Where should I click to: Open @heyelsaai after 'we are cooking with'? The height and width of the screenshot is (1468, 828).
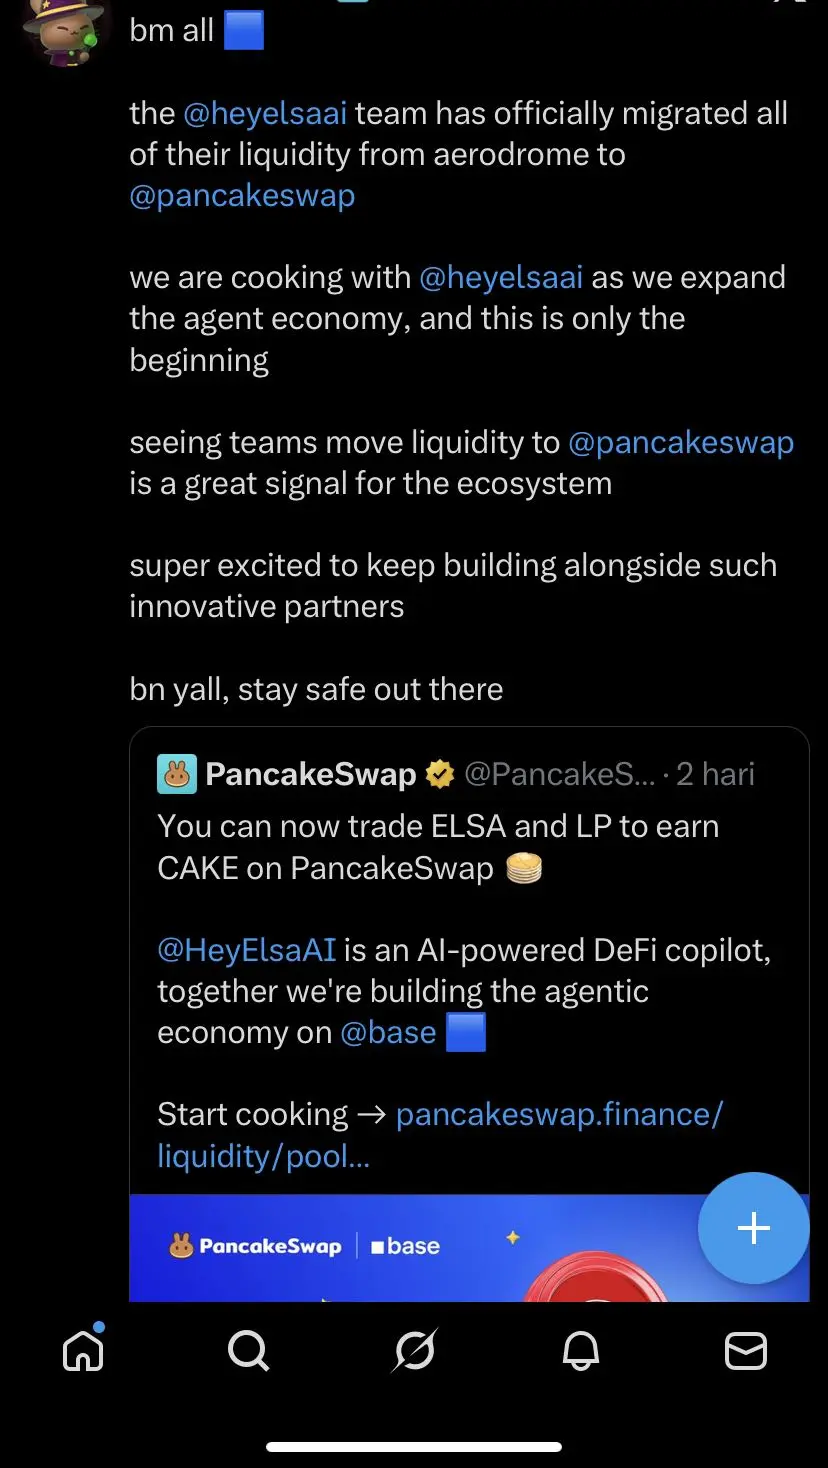pyautogui.click(x=501, y=277)
